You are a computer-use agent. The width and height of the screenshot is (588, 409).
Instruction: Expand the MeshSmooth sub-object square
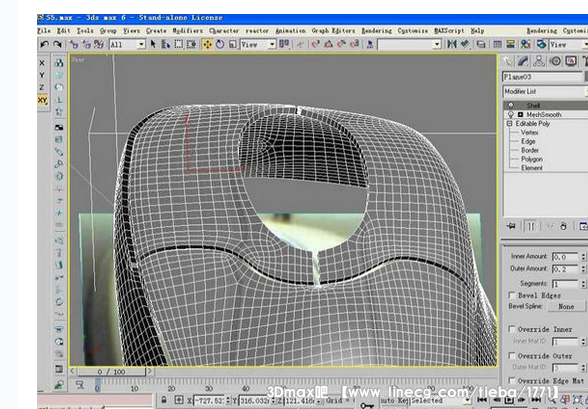tap(520, 115)
